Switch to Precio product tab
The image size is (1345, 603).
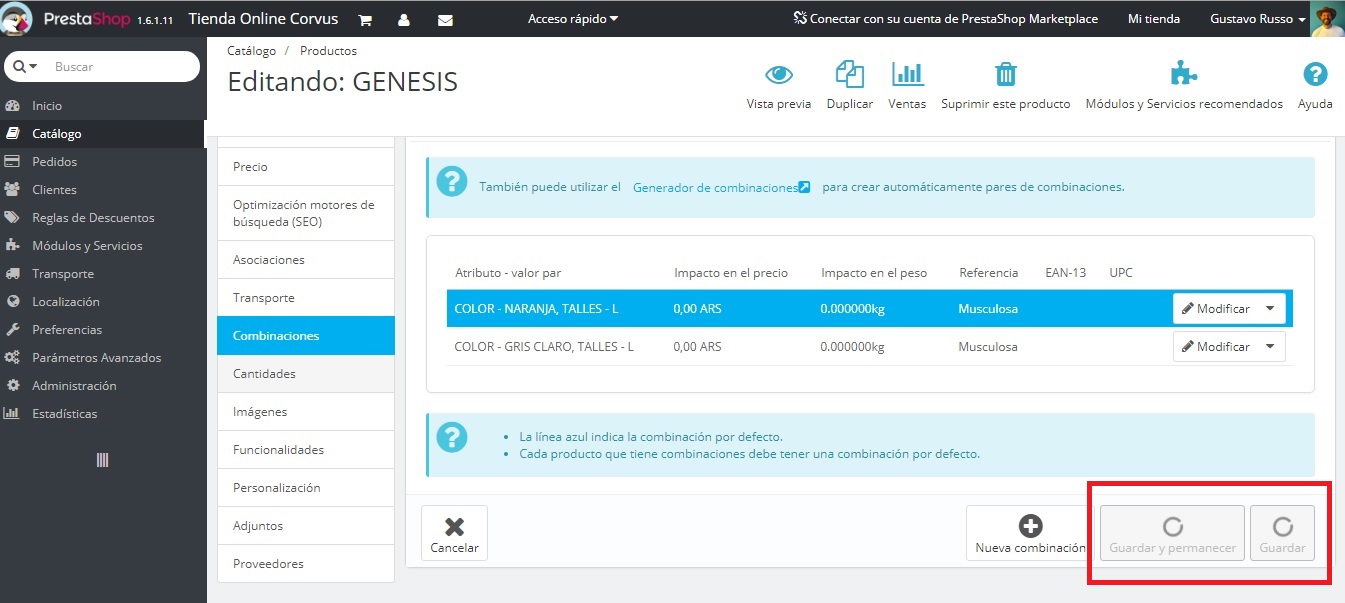[306, 167]
